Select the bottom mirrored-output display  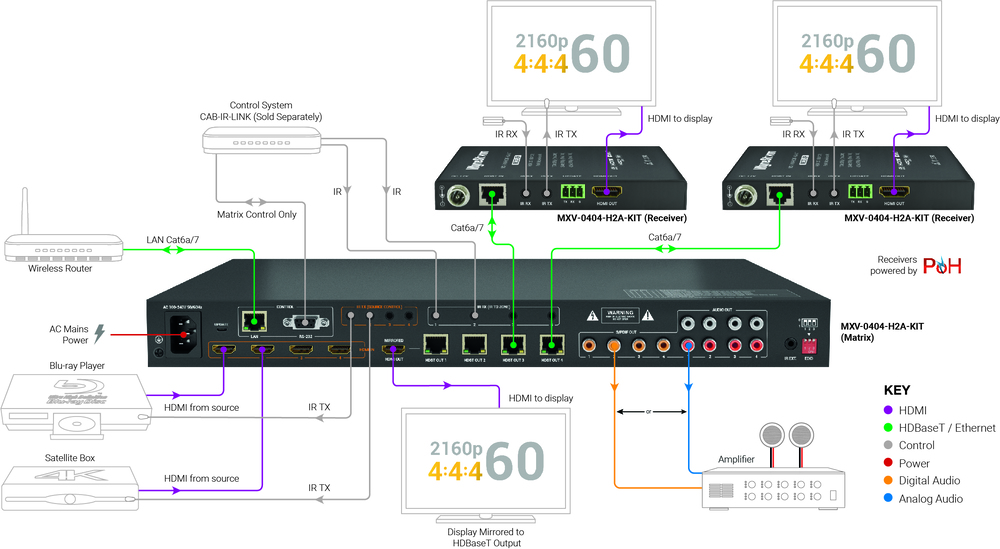[x=486, y=464]
